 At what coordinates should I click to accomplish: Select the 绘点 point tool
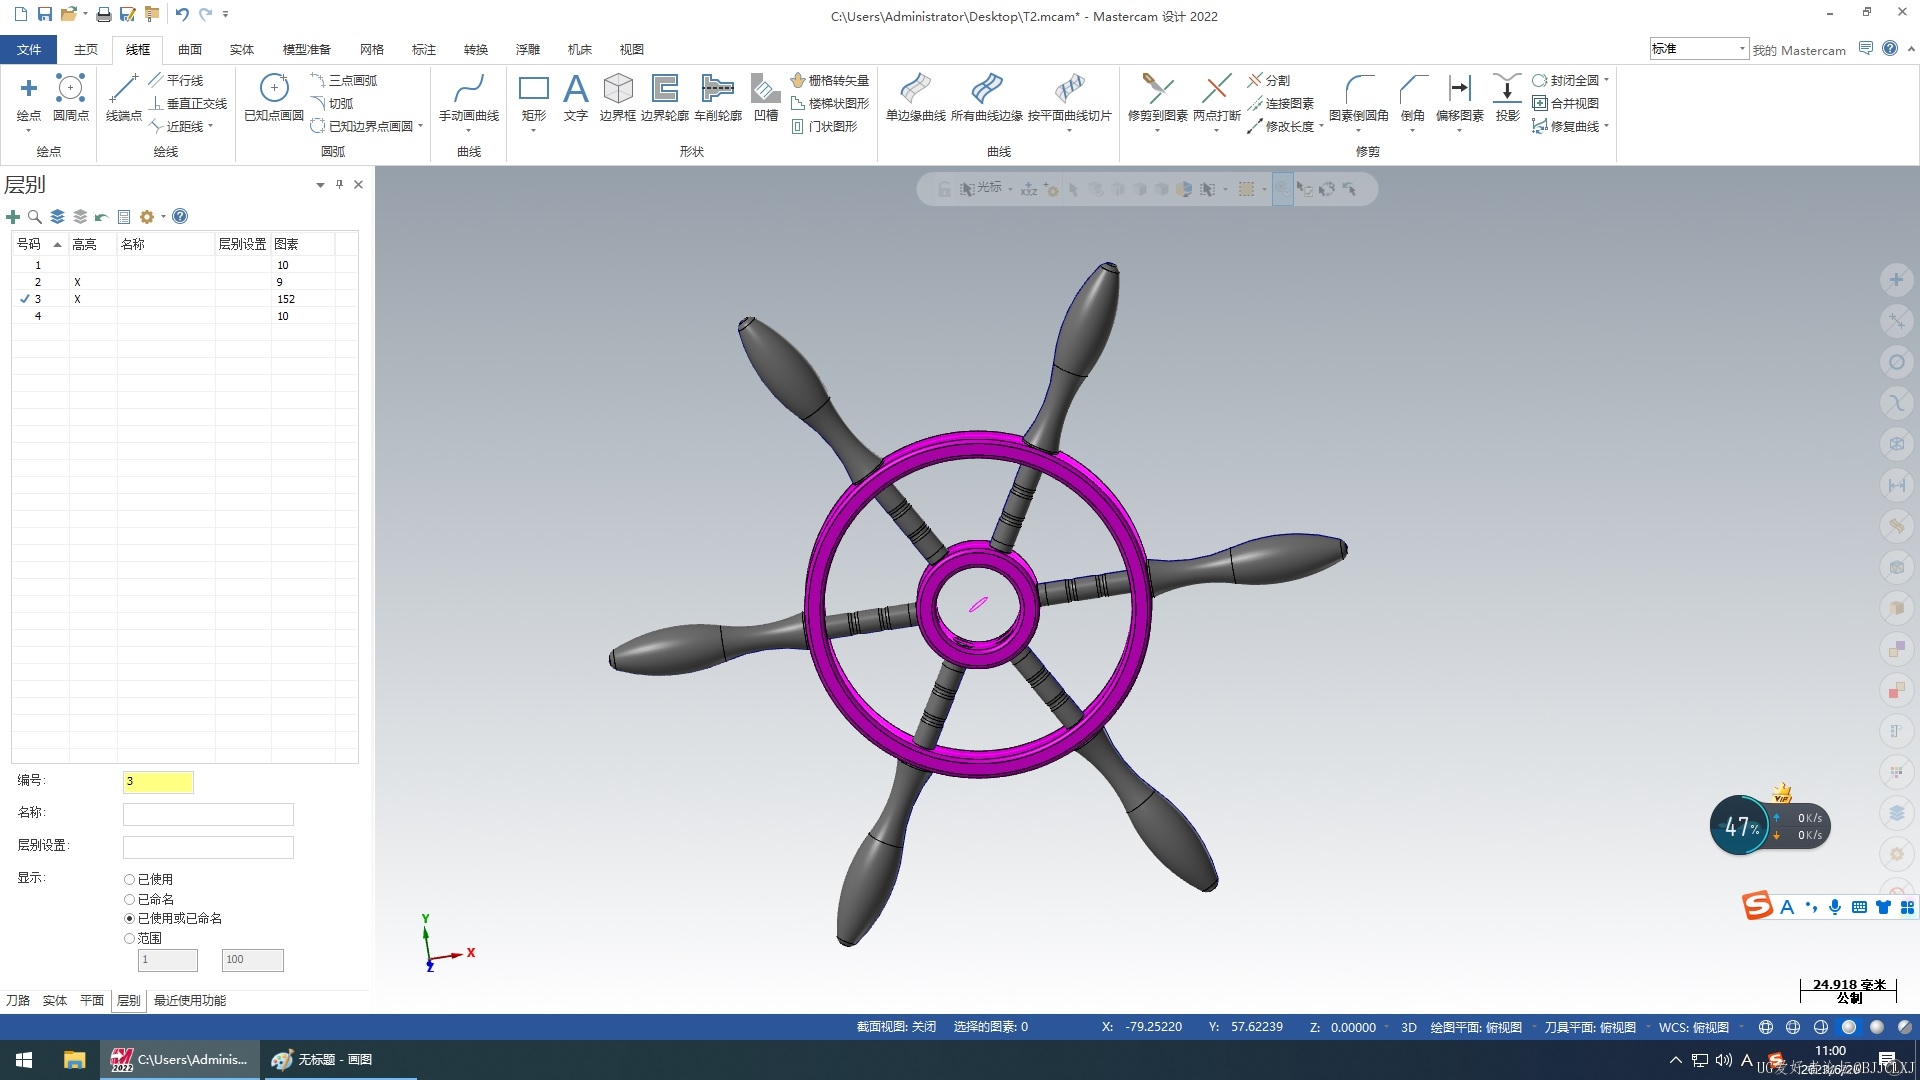coord(29,97)
